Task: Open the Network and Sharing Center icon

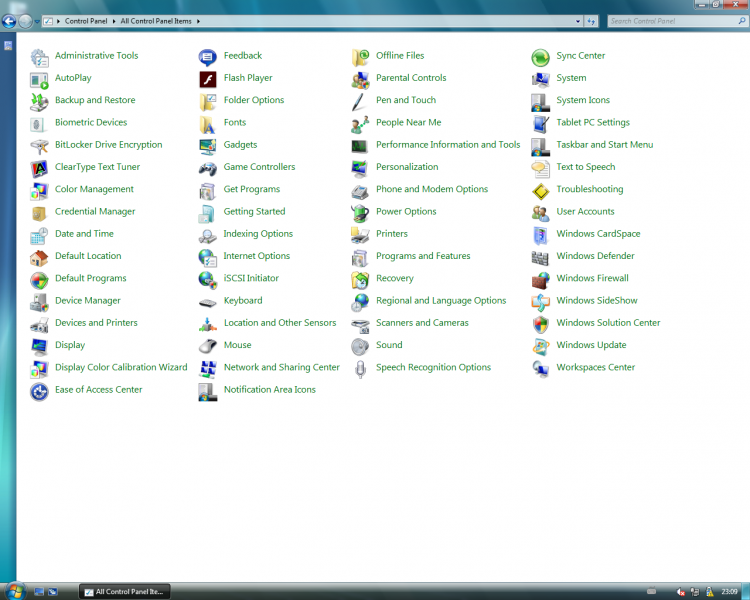Action: [208, 369]
